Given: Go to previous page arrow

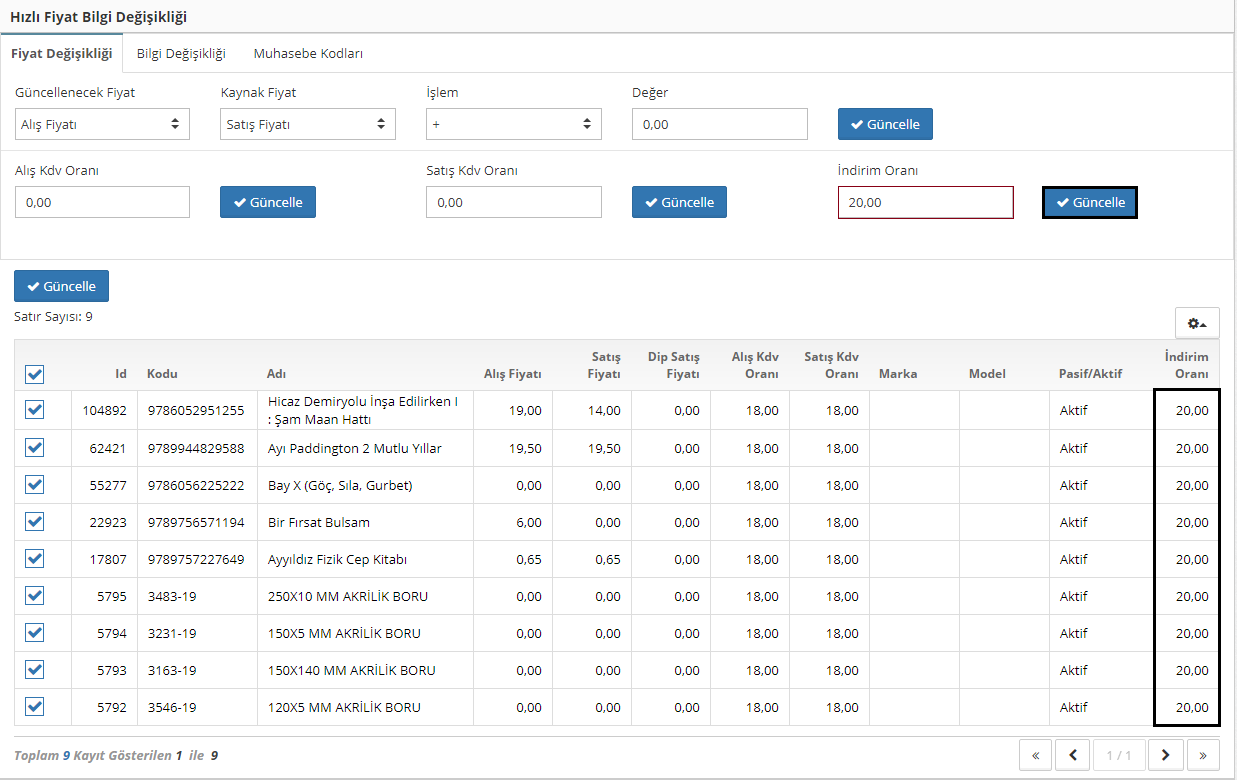Looking at the screenshot, I should coord(1073,755).
